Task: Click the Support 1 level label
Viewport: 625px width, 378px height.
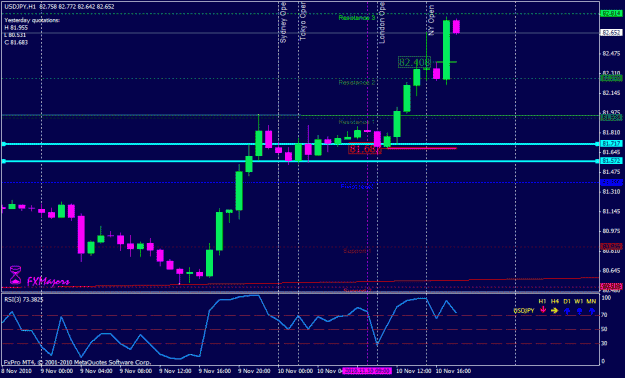Action: point(357,251)
